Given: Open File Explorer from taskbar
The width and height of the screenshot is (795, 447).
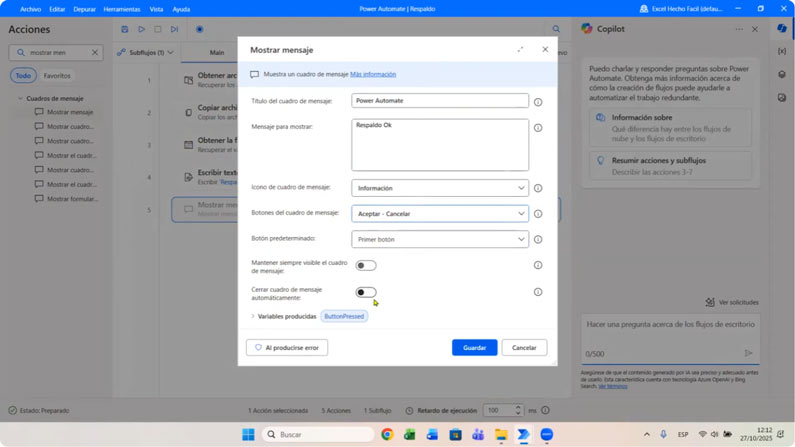Looking at the screenshot, I should [x=501, y=434].
